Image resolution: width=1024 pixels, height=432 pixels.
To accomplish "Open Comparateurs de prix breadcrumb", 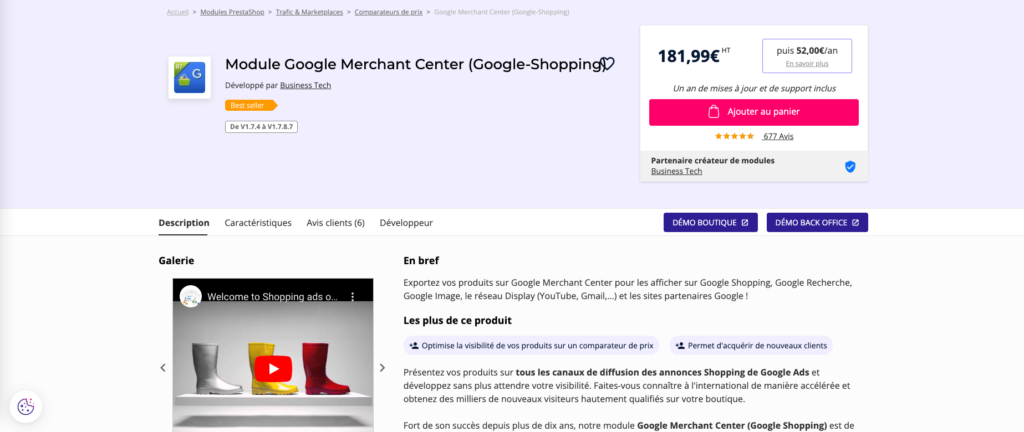I will pos(387,12).
